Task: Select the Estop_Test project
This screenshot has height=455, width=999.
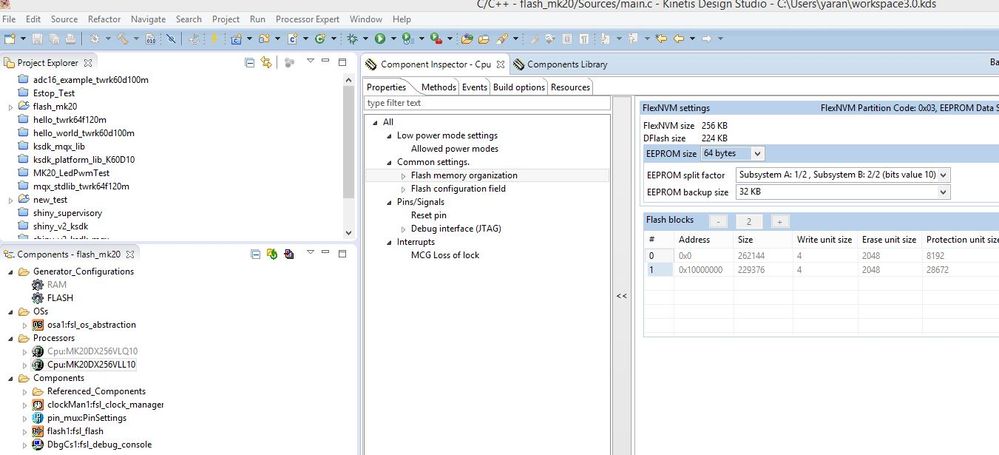Action: (54, 93)
